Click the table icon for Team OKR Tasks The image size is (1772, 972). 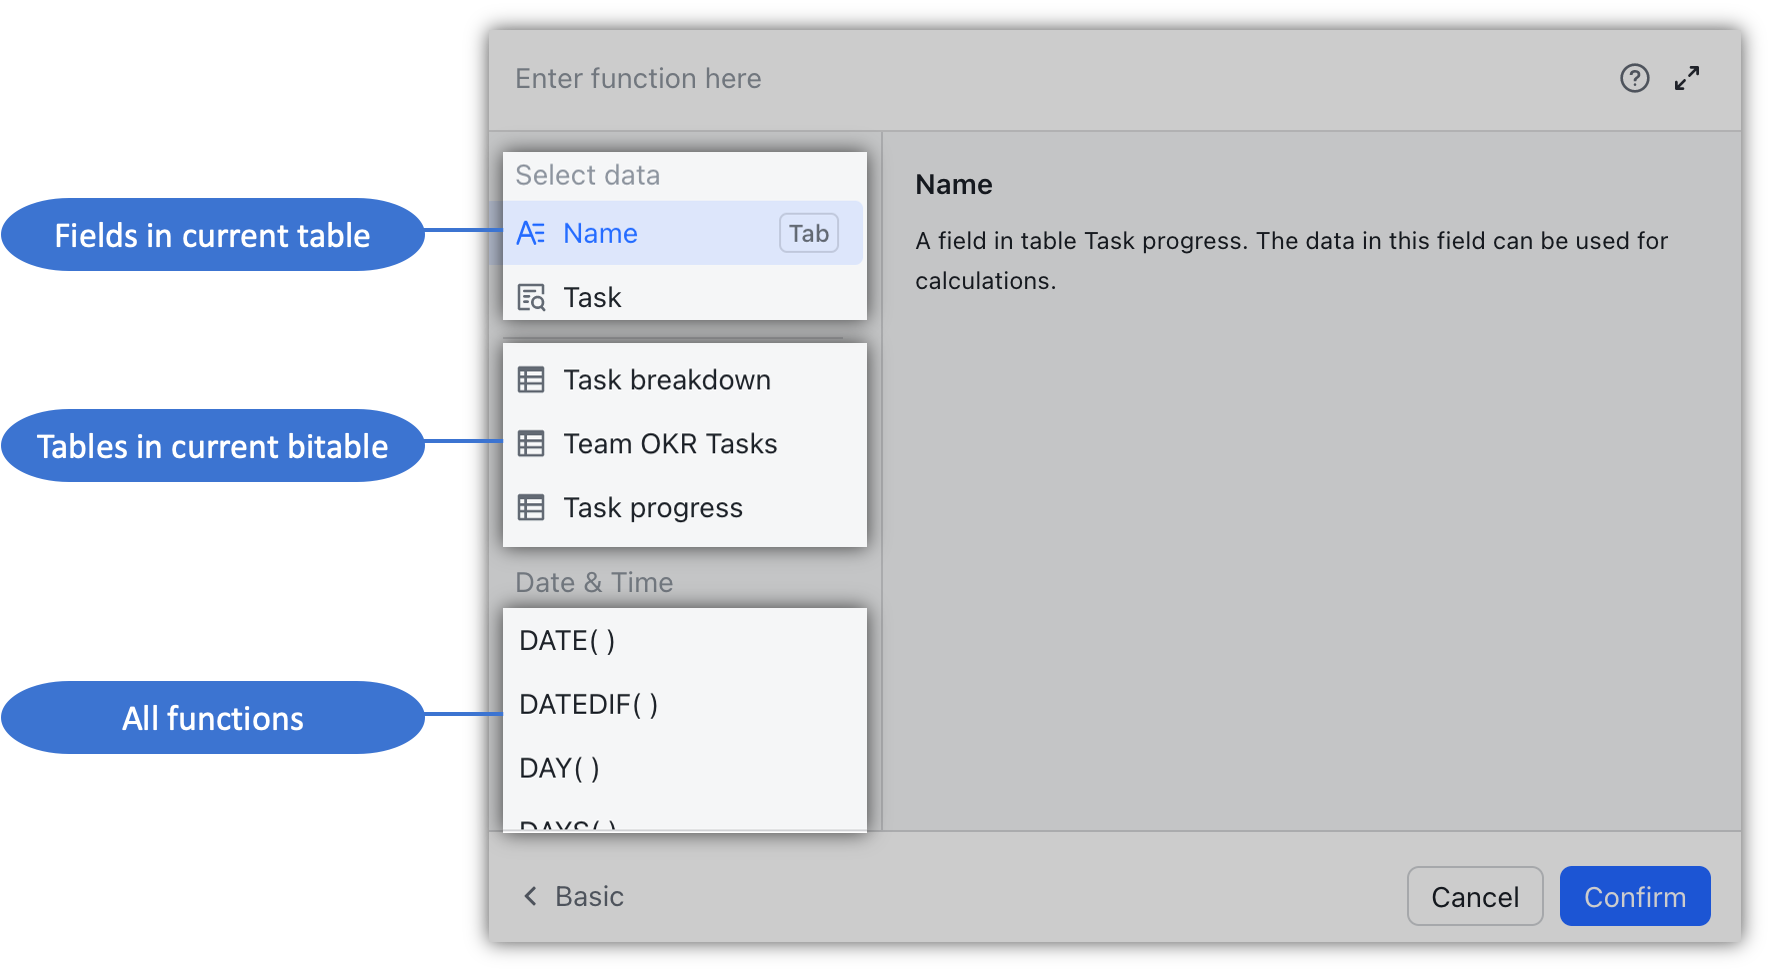pos(531,444)
